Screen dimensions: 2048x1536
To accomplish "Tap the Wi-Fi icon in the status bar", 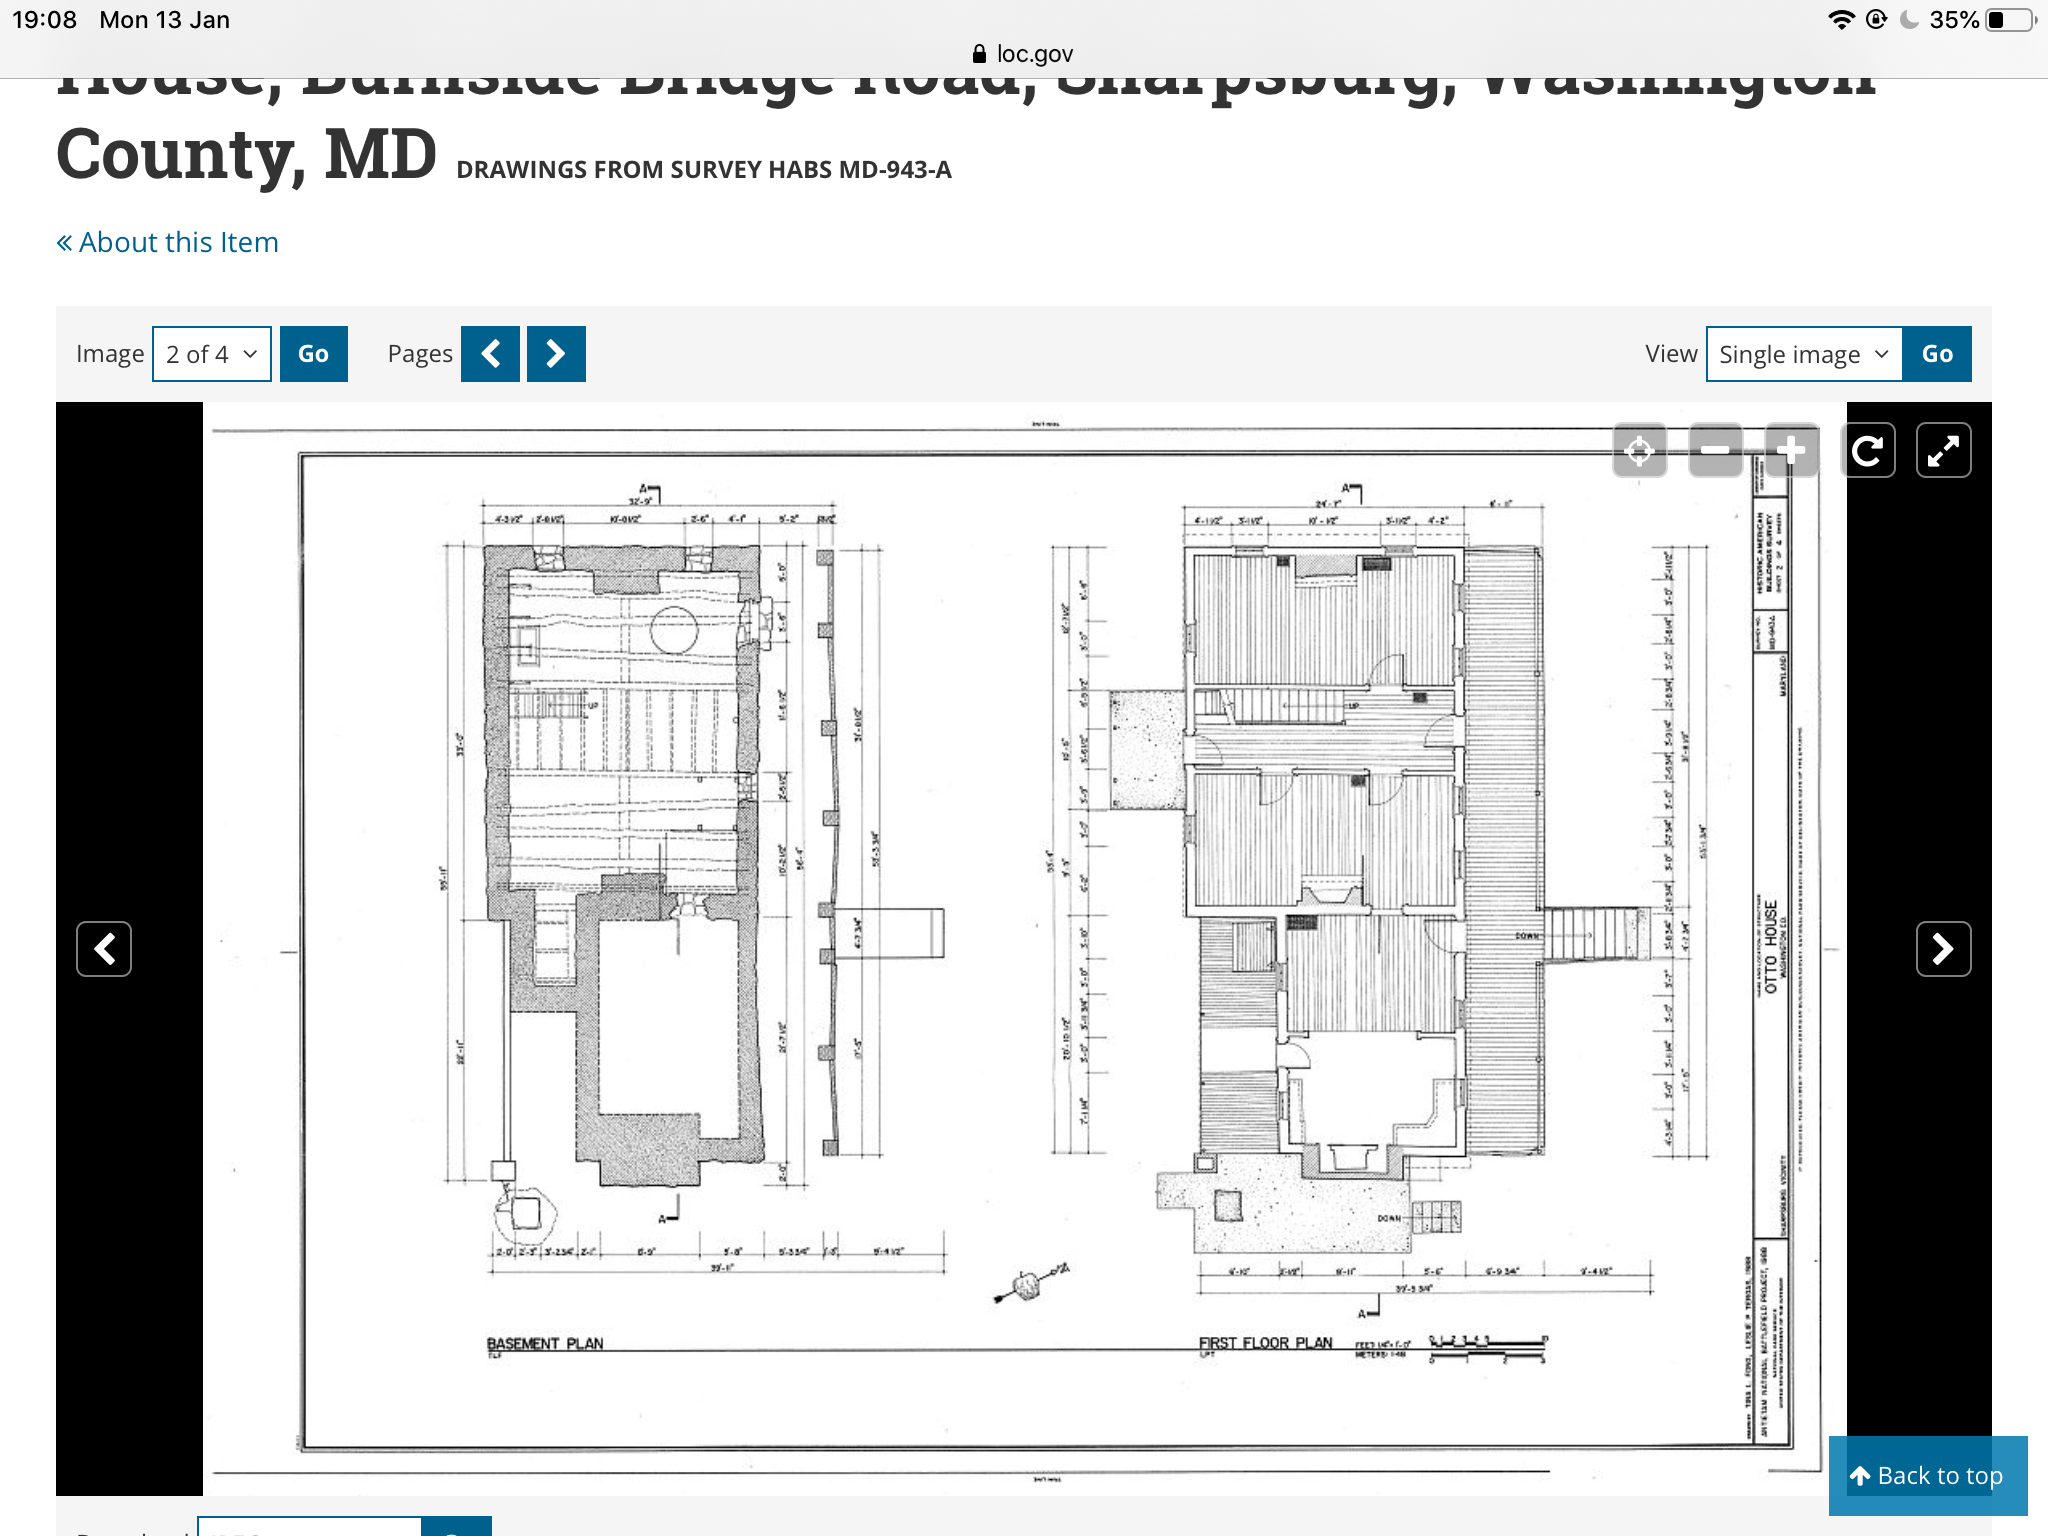I will pyautogui.click(x=1840, y=20).
